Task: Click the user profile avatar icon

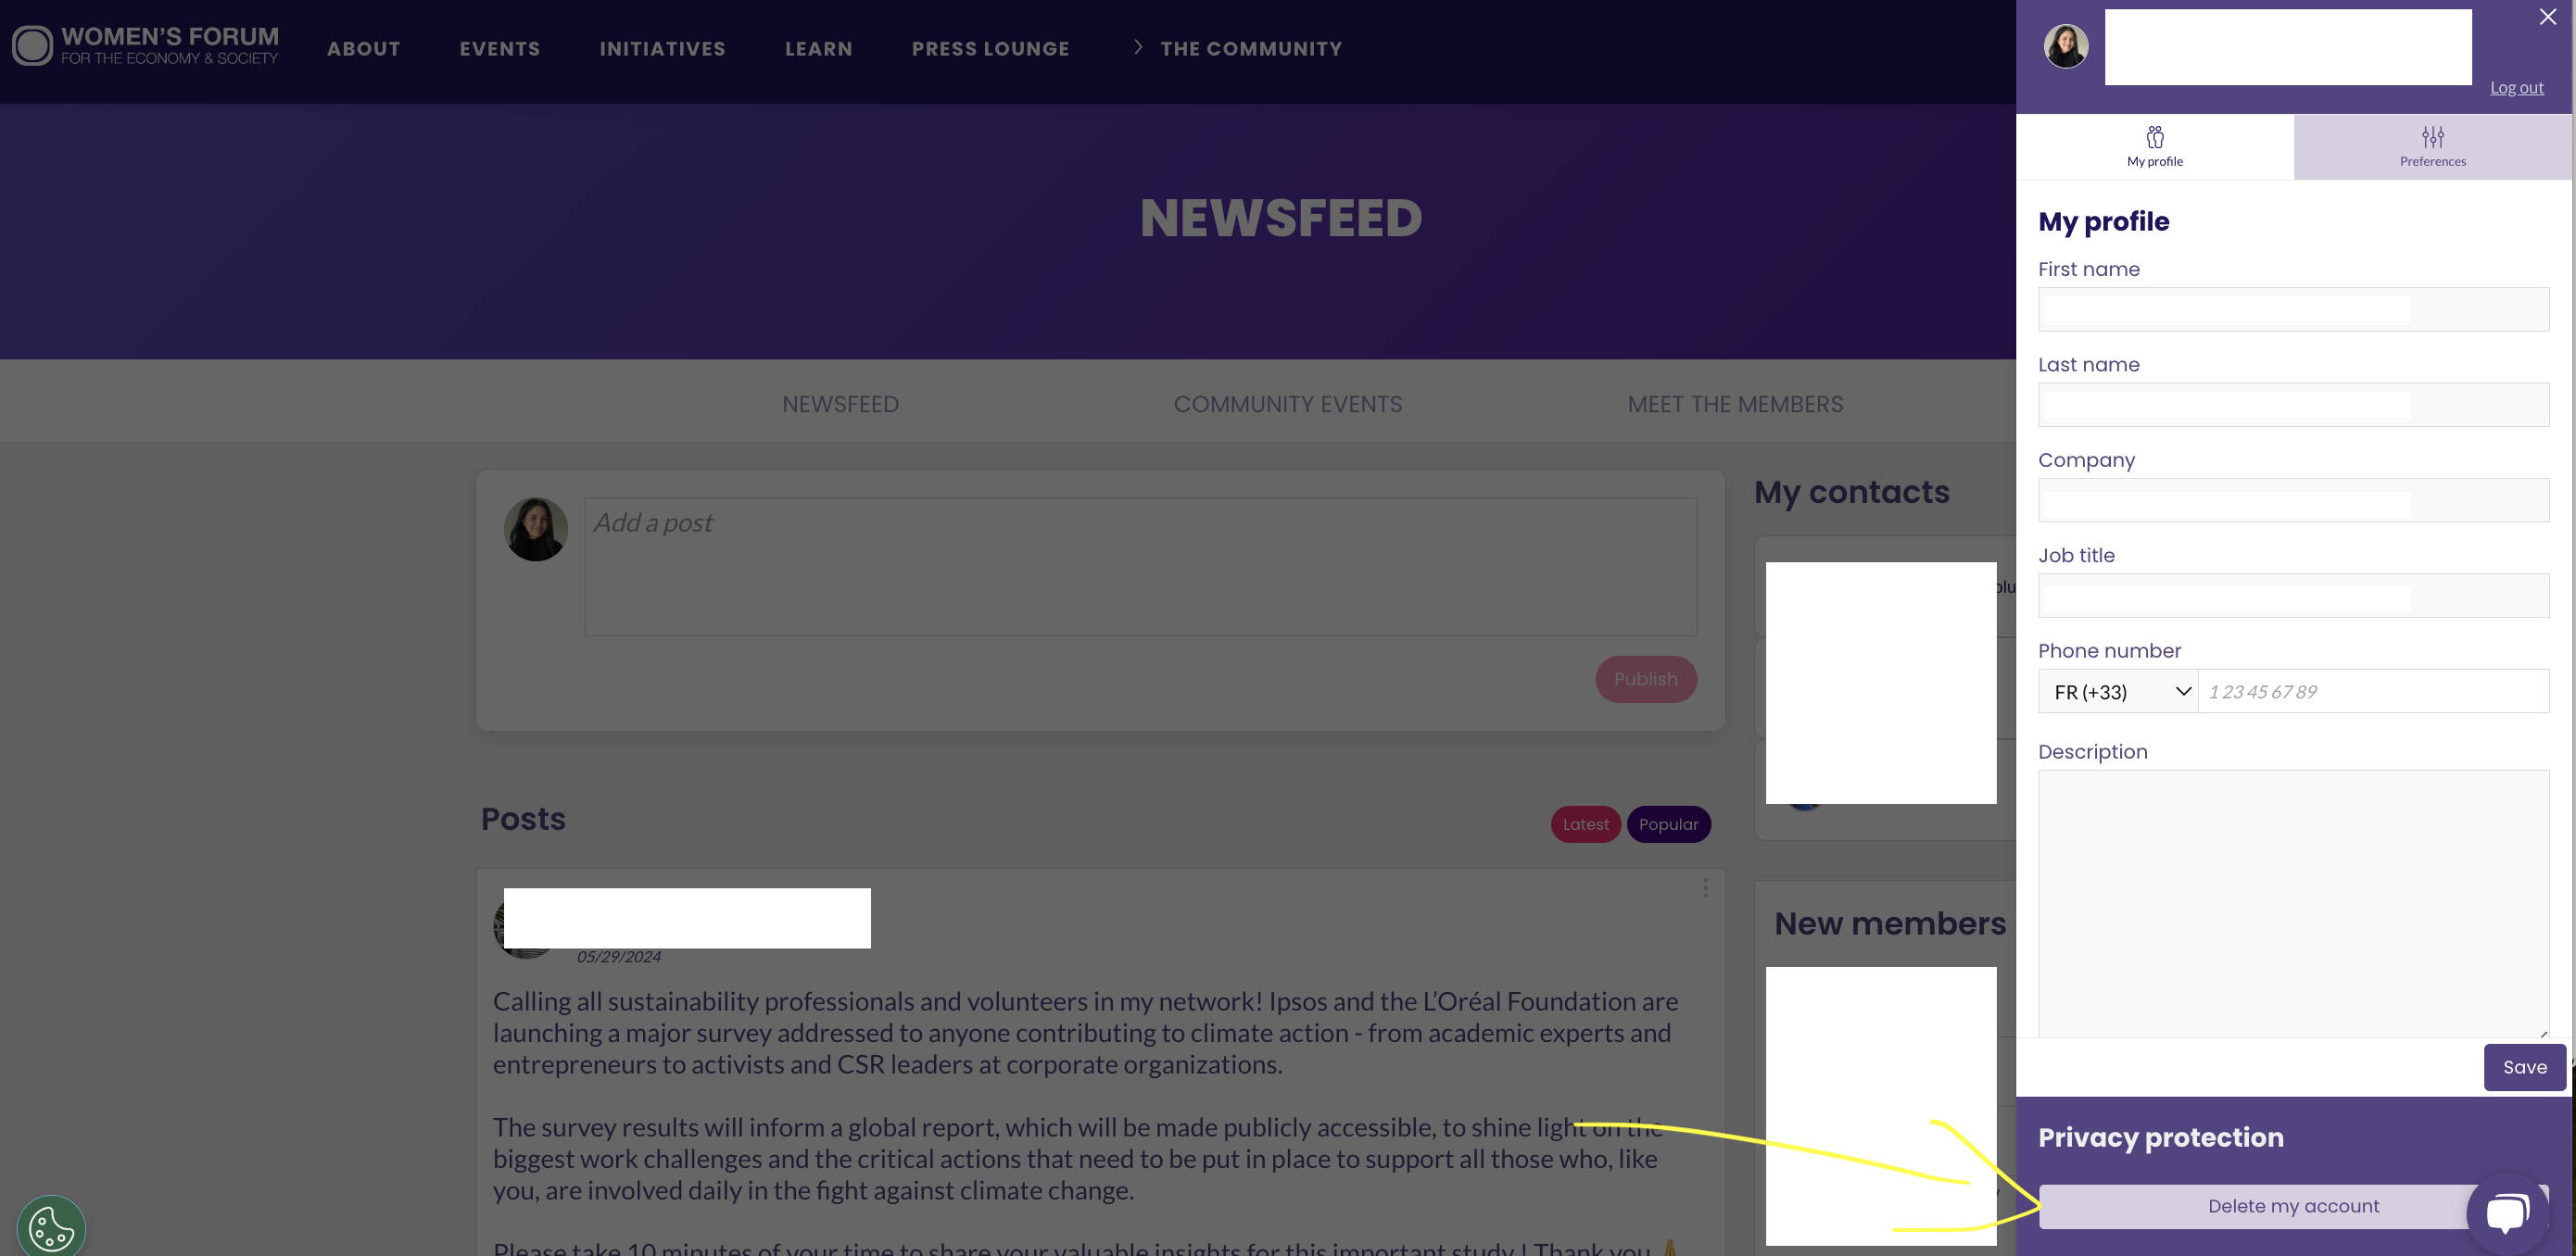Action: point(2066,46)
